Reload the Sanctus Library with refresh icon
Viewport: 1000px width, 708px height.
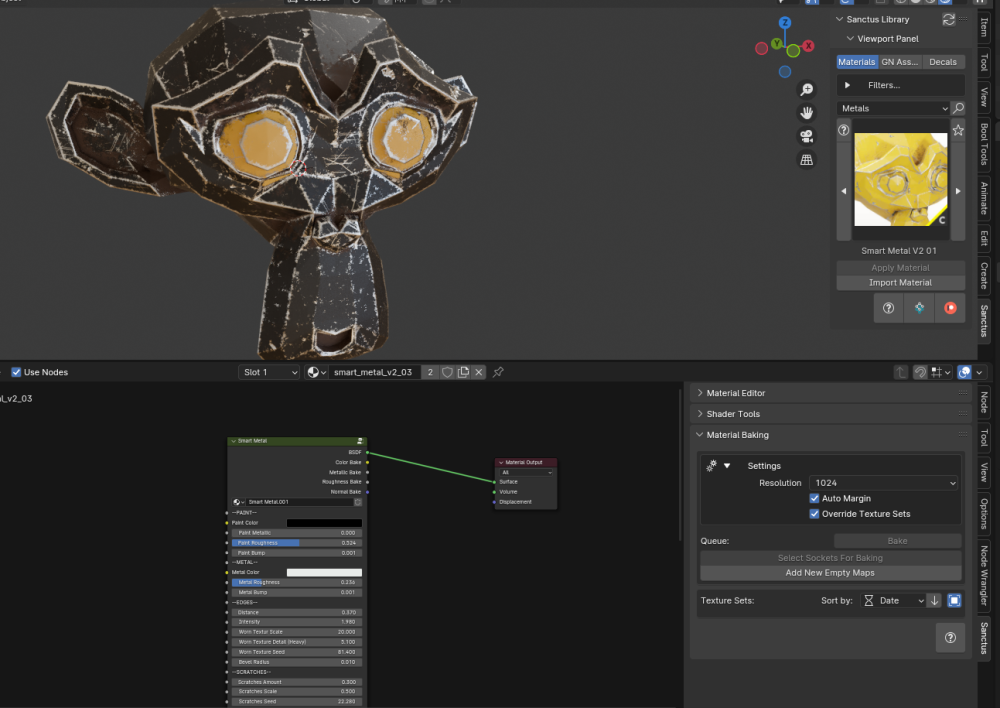[x=948, y=19]
